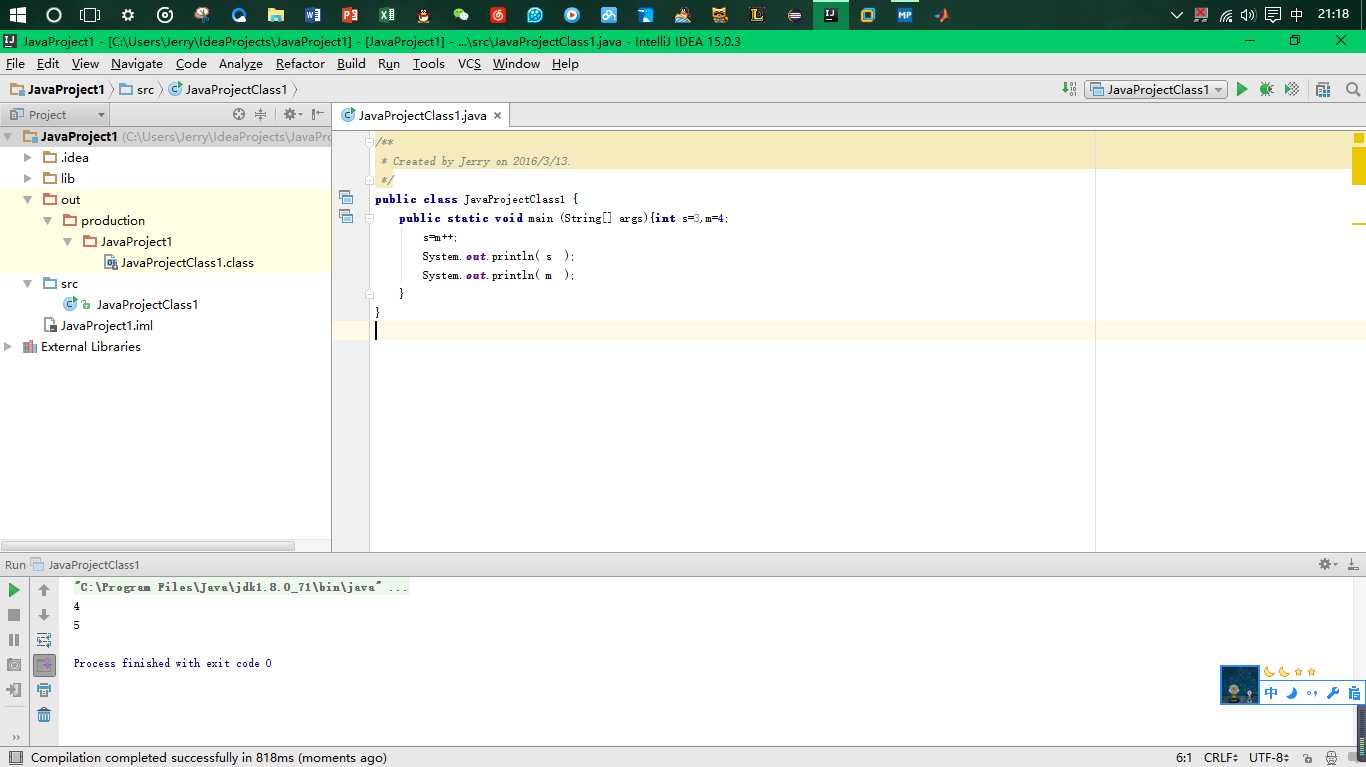Click scroll from source target icon
Image resolution: width=1366 pixels, height=767 pixels.
pos(239,114)
